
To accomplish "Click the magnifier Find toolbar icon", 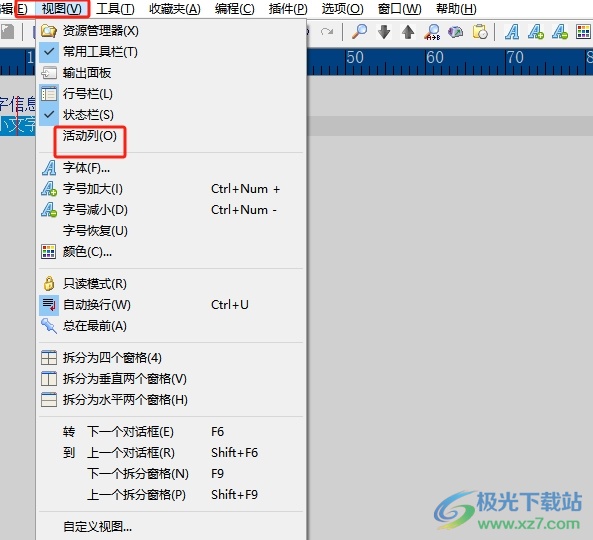I will coord(359,32).
